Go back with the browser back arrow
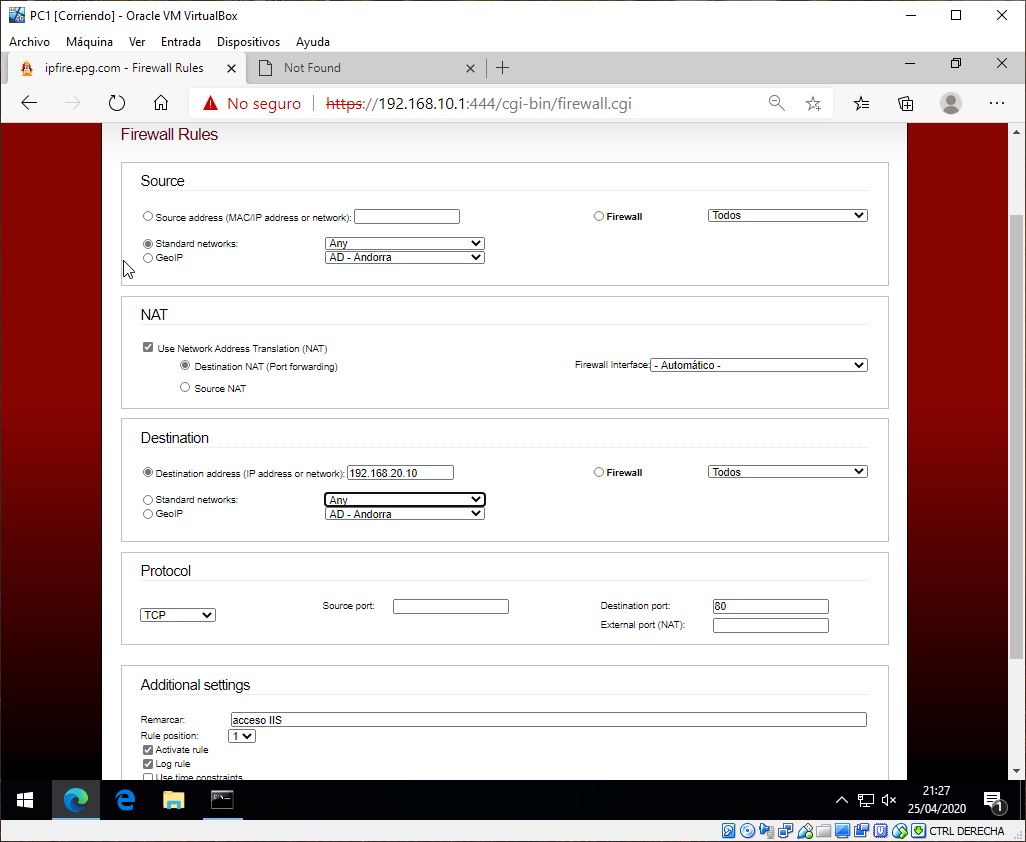This screenshot has width=1026, height=842. pos(29,103)
